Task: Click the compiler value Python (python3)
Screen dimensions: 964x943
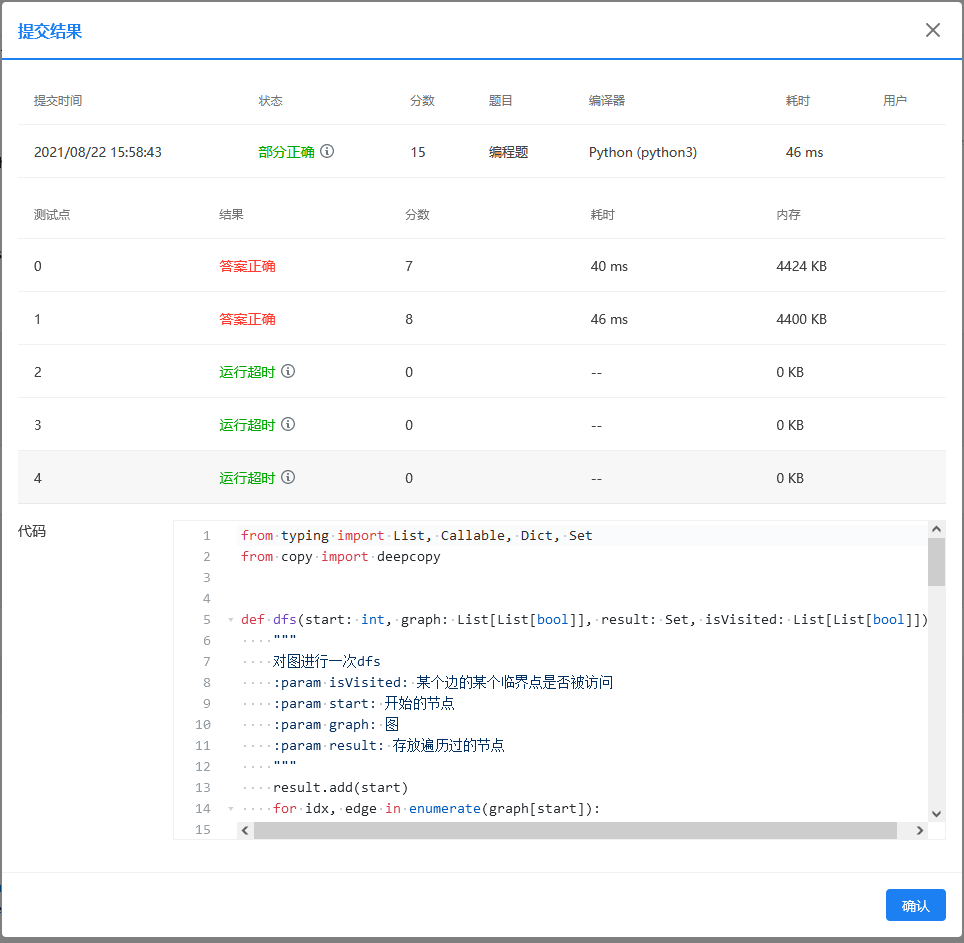Action: tap(642, 152)
